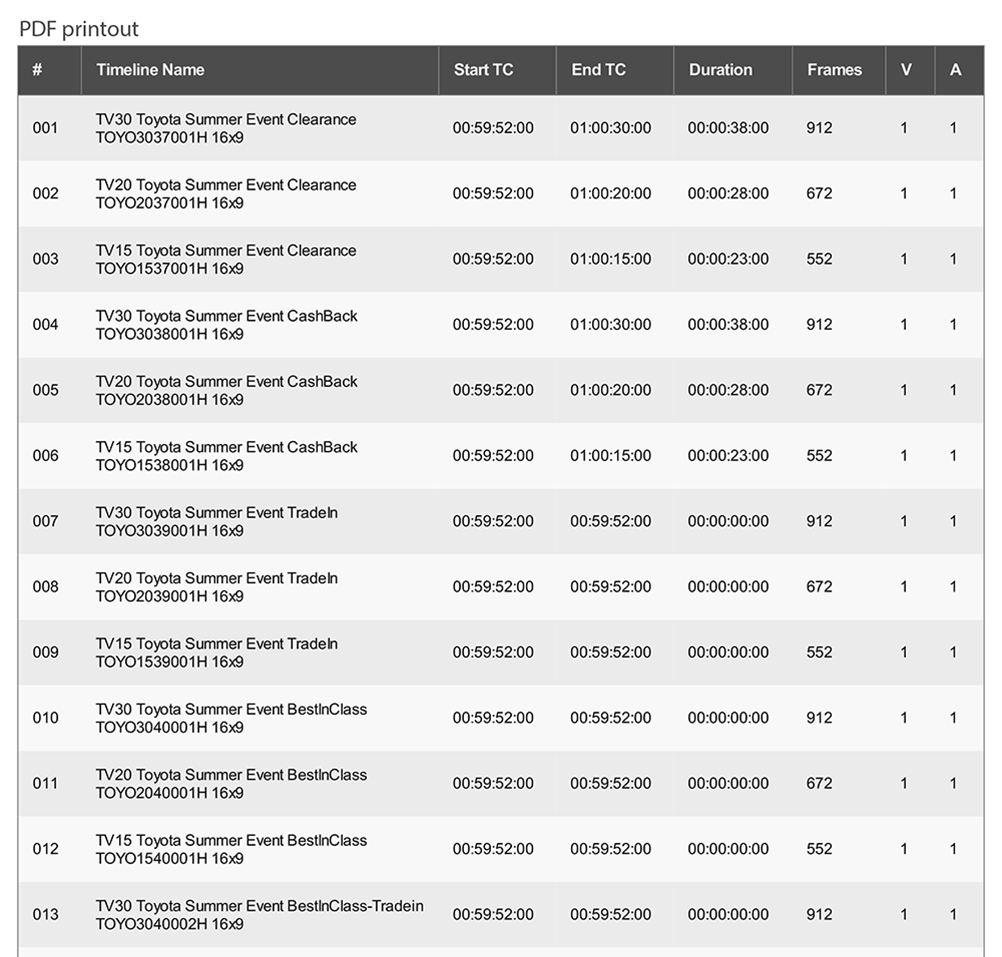The image size is (1002, 957).
Task: Click End TC 00:59:52:00 in row 012
Action: [x=610, y=849]
